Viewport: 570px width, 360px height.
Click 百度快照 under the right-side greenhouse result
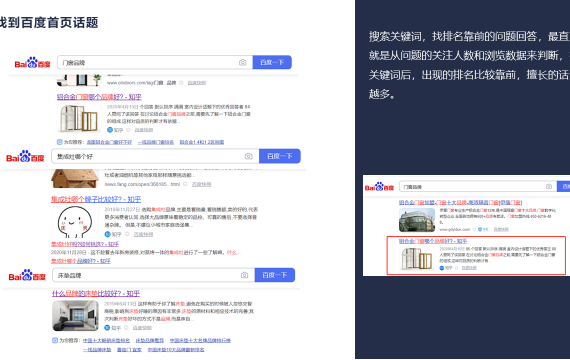point(501,229)
